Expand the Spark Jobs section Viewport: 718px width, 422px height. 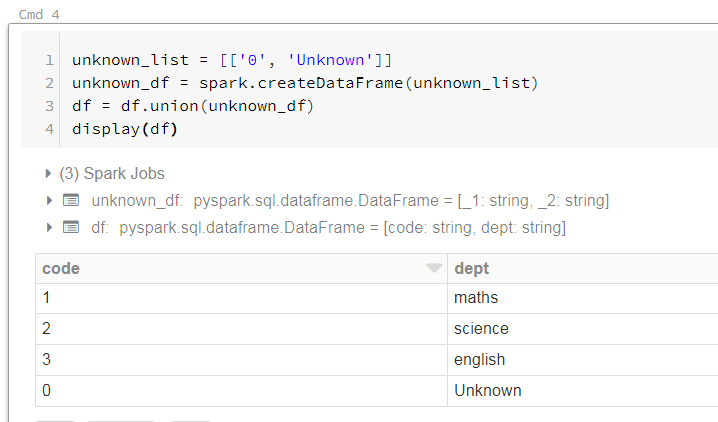tap(48, 173)
